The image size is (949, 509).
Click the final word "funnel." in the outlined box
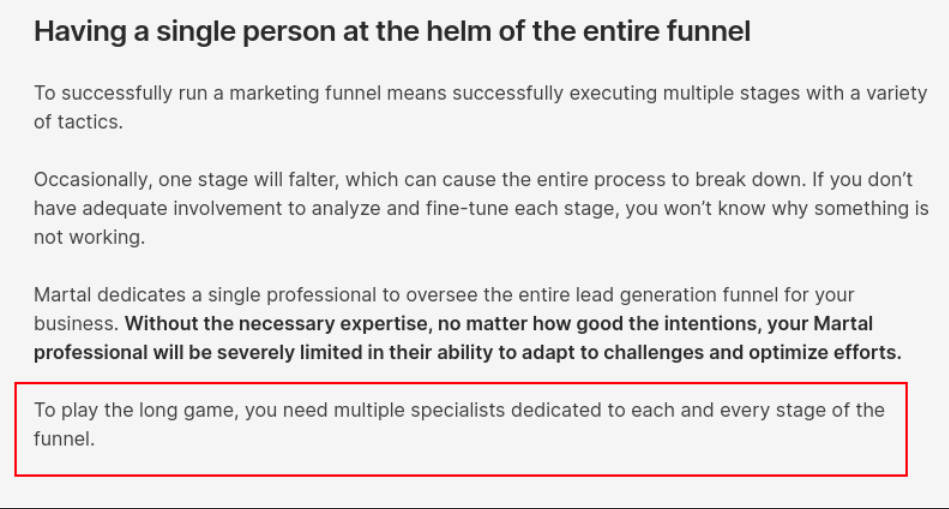pos(64,439)
